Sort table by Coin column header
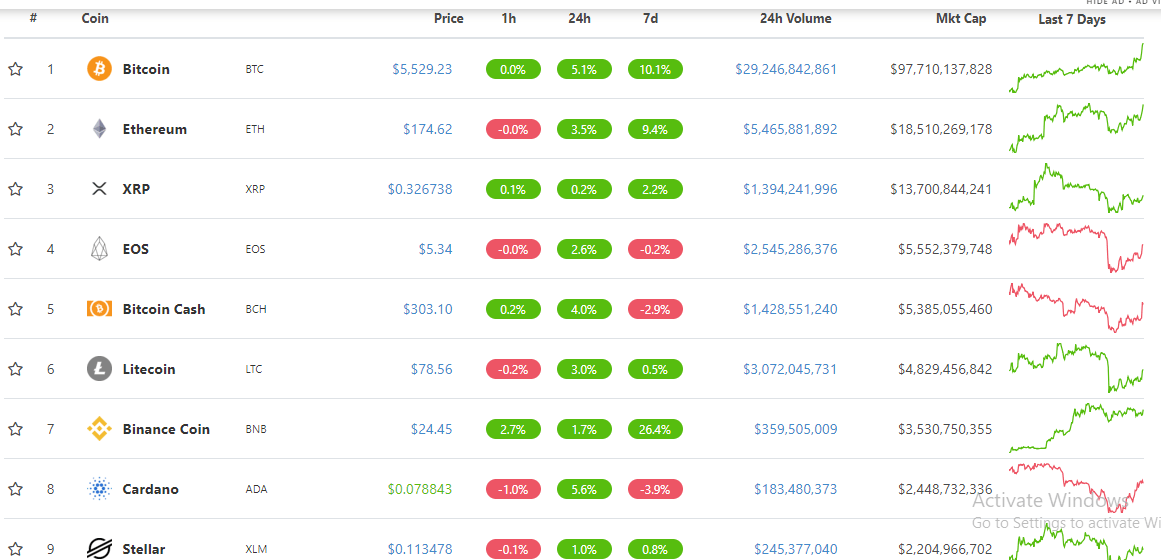 pyautogui.click(x=95, y=19)
